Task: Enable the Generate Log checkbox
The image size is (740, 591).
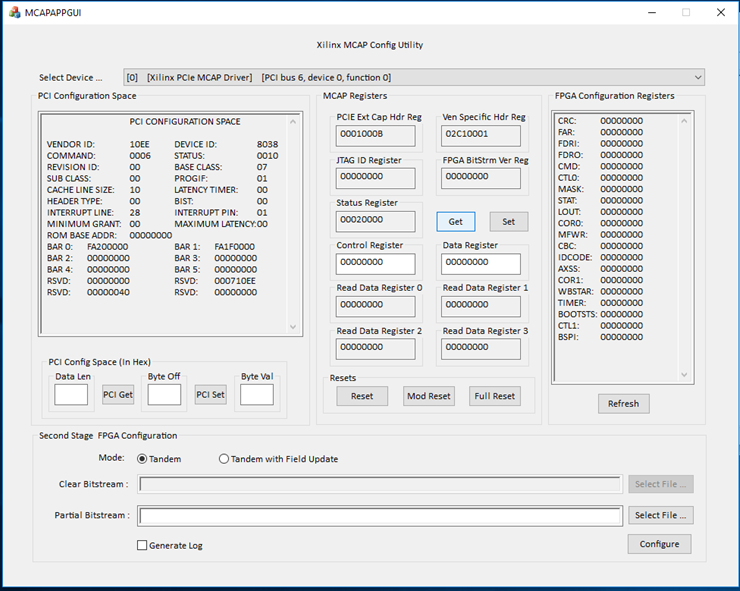Action: [x=142, y=545]
